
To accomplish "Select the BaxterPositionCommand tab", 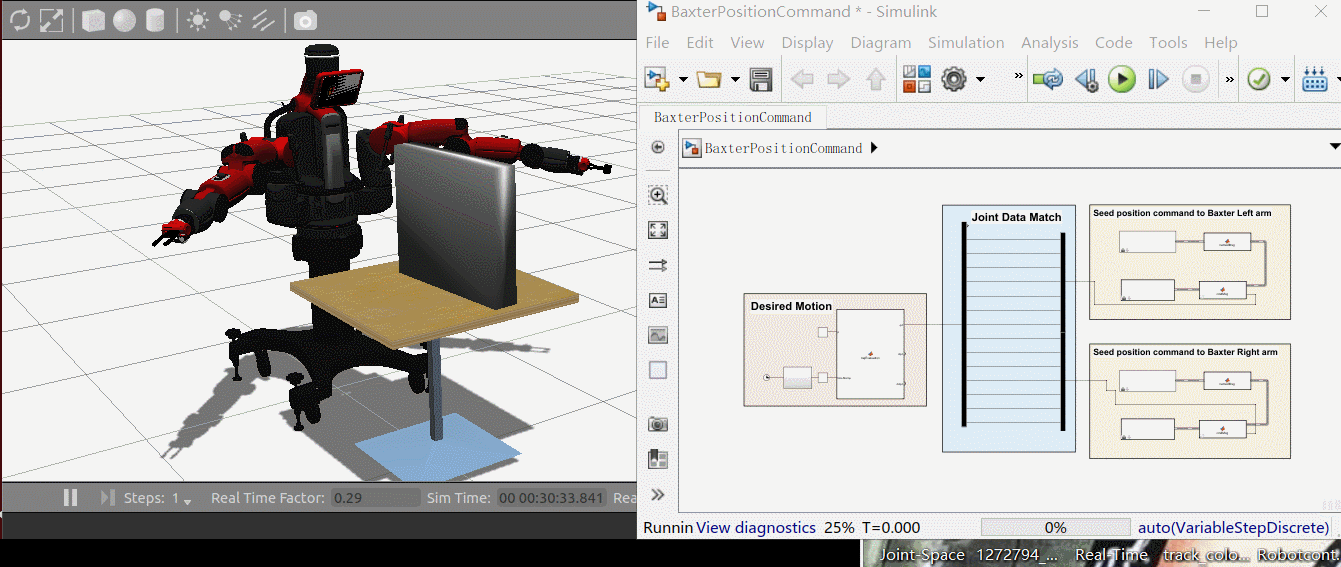I will pyautogui.click(x=732, y=117).
